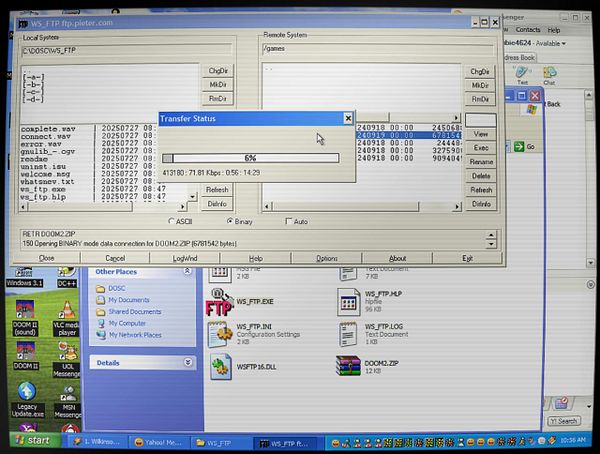Open the WS_FTP.LOG text document icon
This screenshot has width=600, height=454.
point(348,334)
